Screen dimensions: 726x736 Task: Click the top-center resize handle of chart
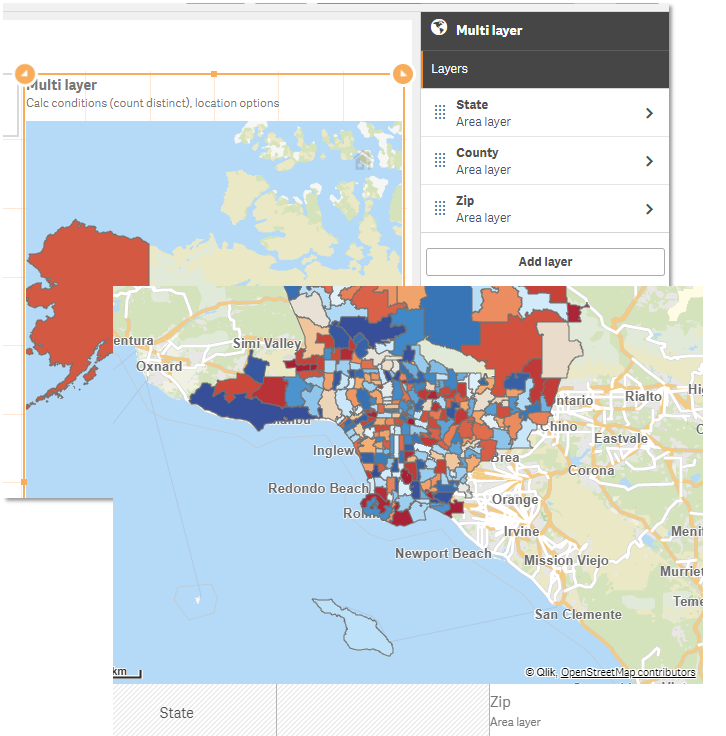tap(214, 74)
